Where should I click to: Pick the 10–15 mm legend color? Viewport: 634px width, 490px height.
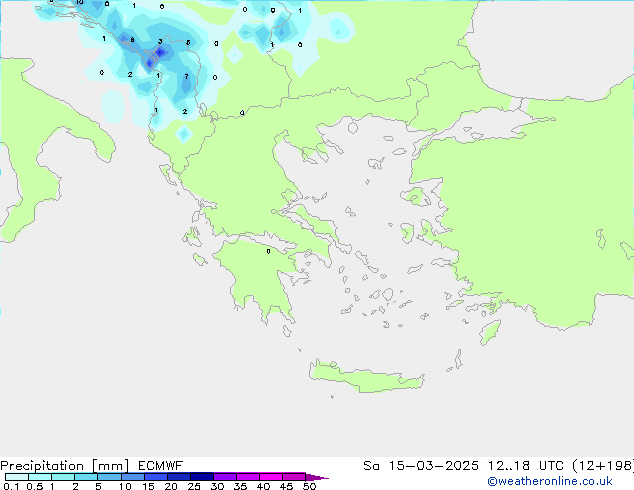click(x=132, y=477)
